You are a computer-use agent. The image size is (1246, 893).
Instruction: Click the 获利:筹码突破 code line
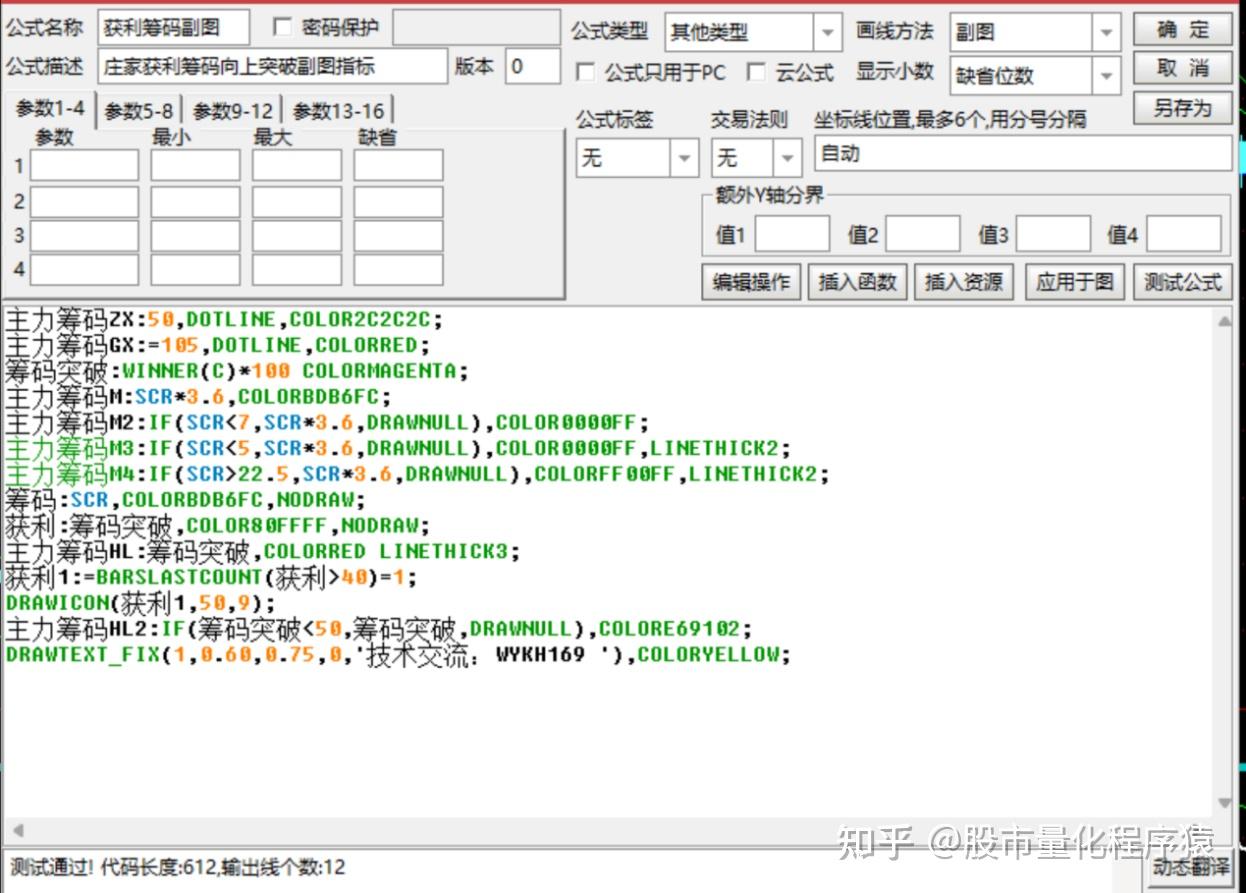pyautogui.click(x=217, y=526)
